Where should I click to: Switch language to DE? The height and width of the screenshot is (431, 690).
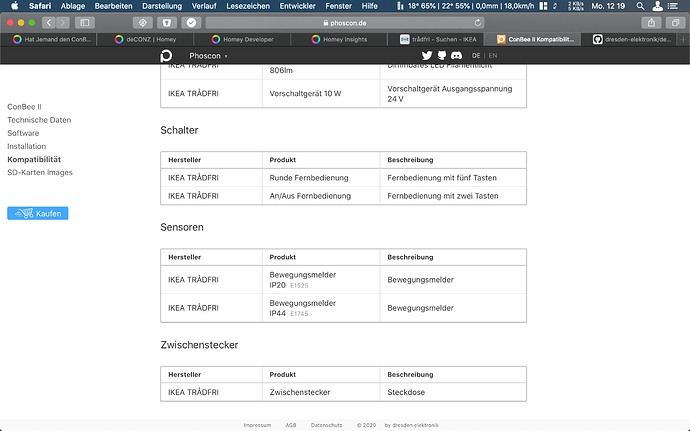pyautogui.click(x=476, y=55)
